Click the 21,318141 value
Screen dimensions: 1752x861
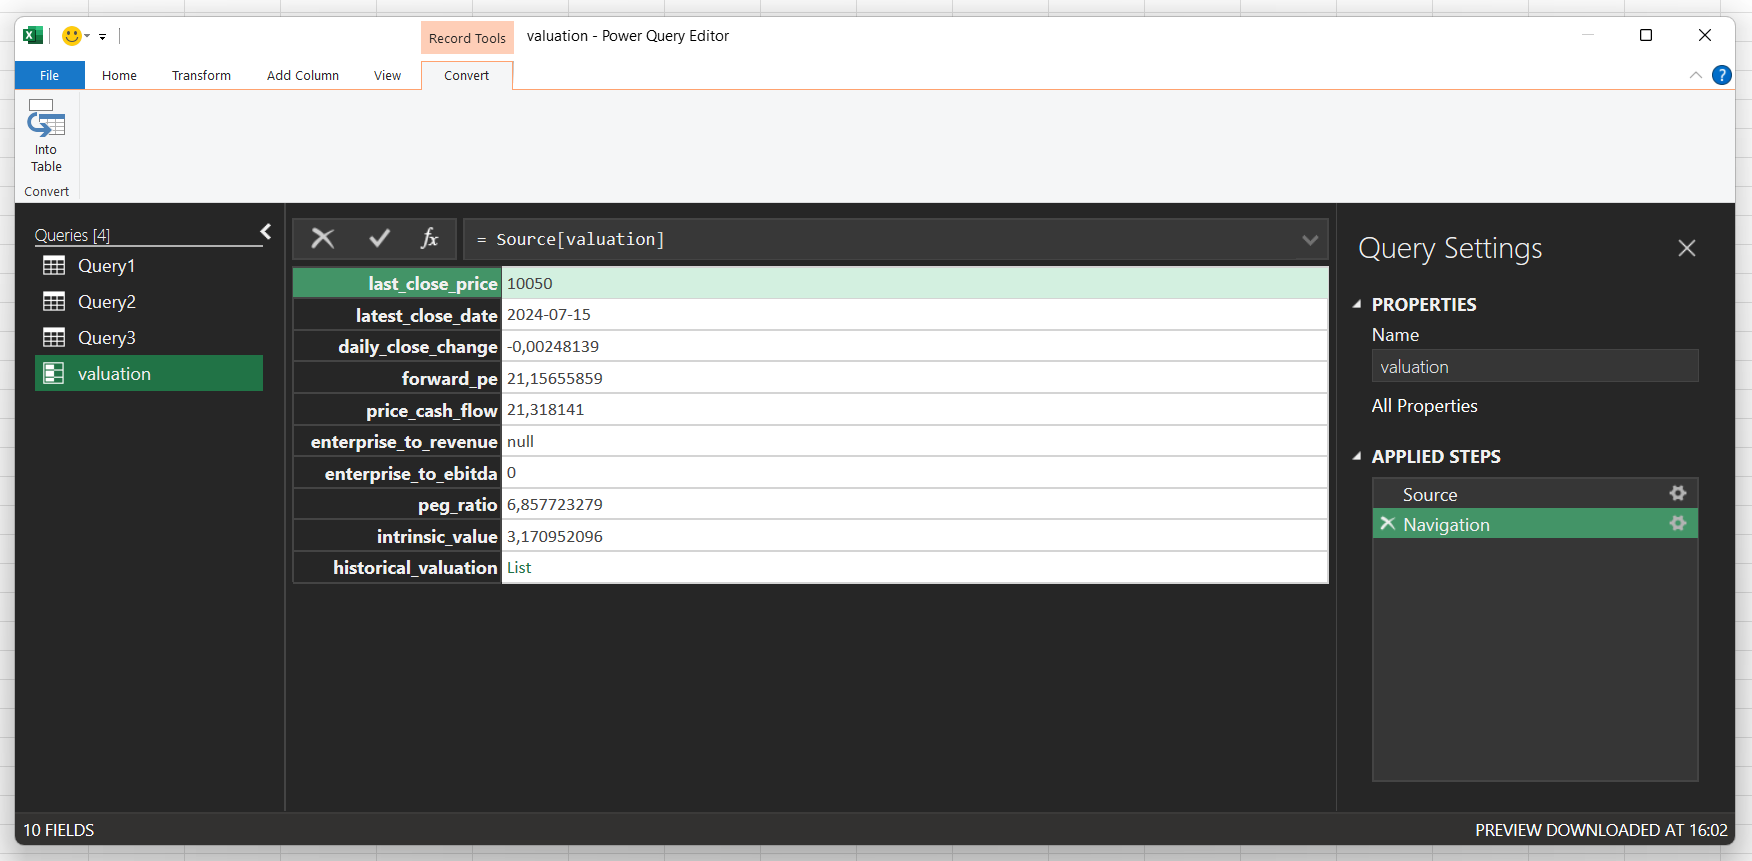546,410
